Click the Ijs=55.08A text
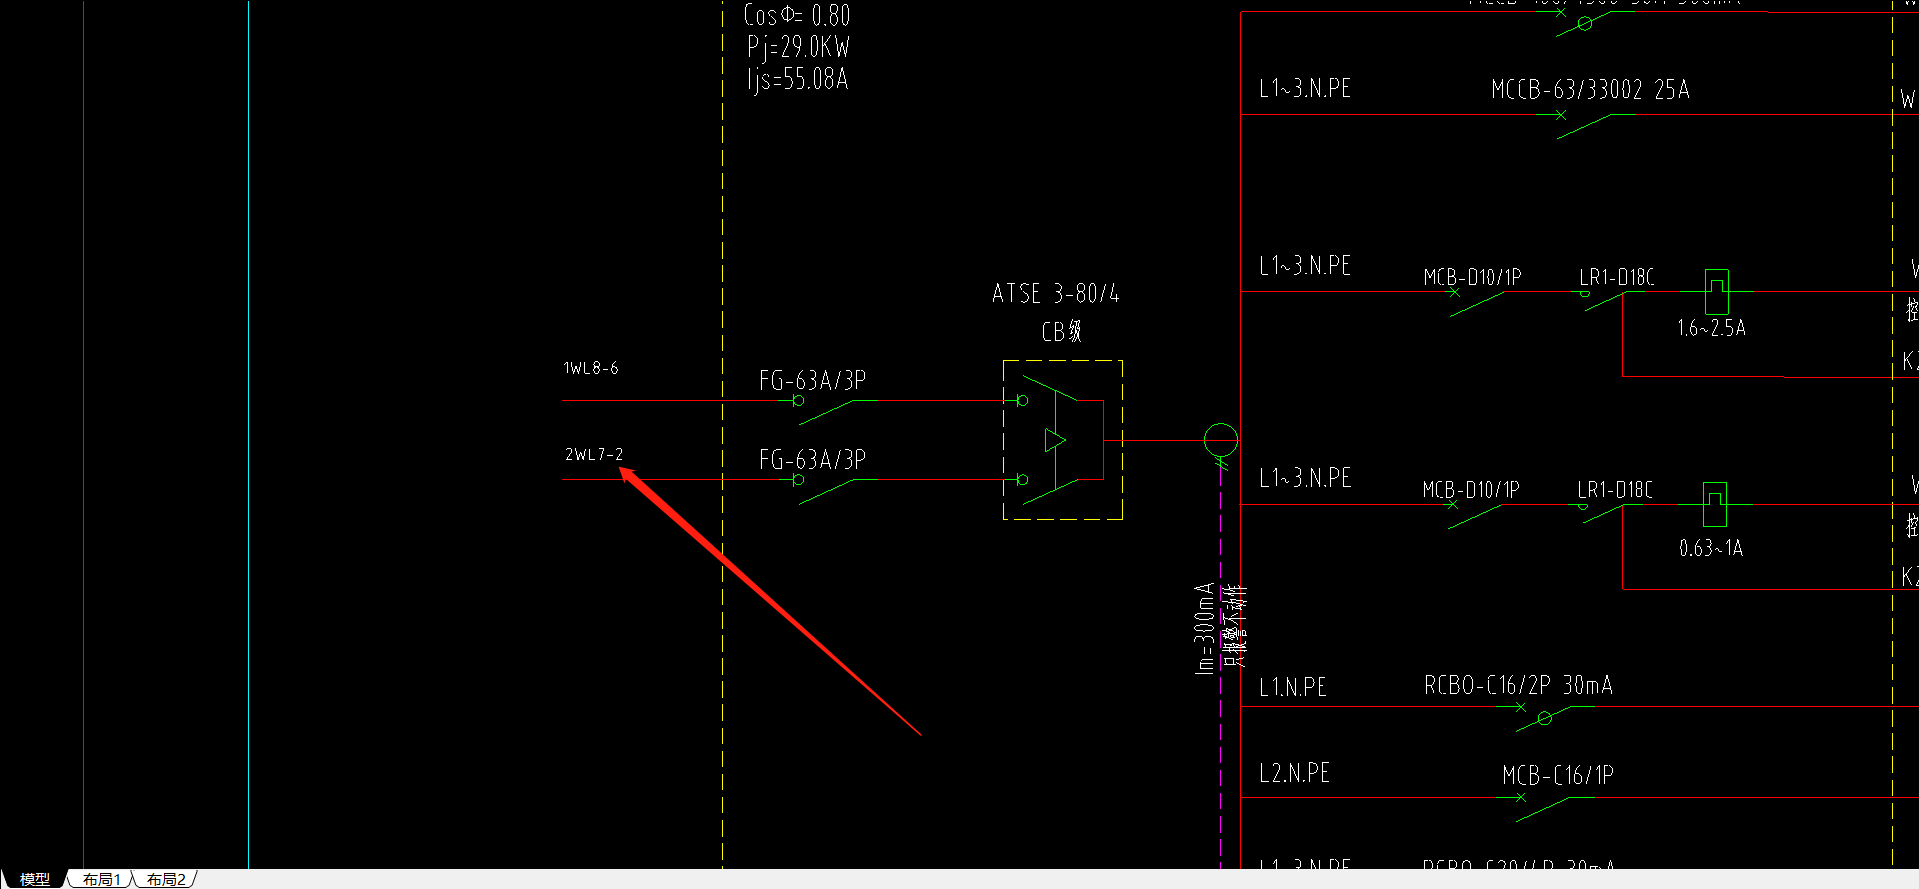 [x=797, y=80]
